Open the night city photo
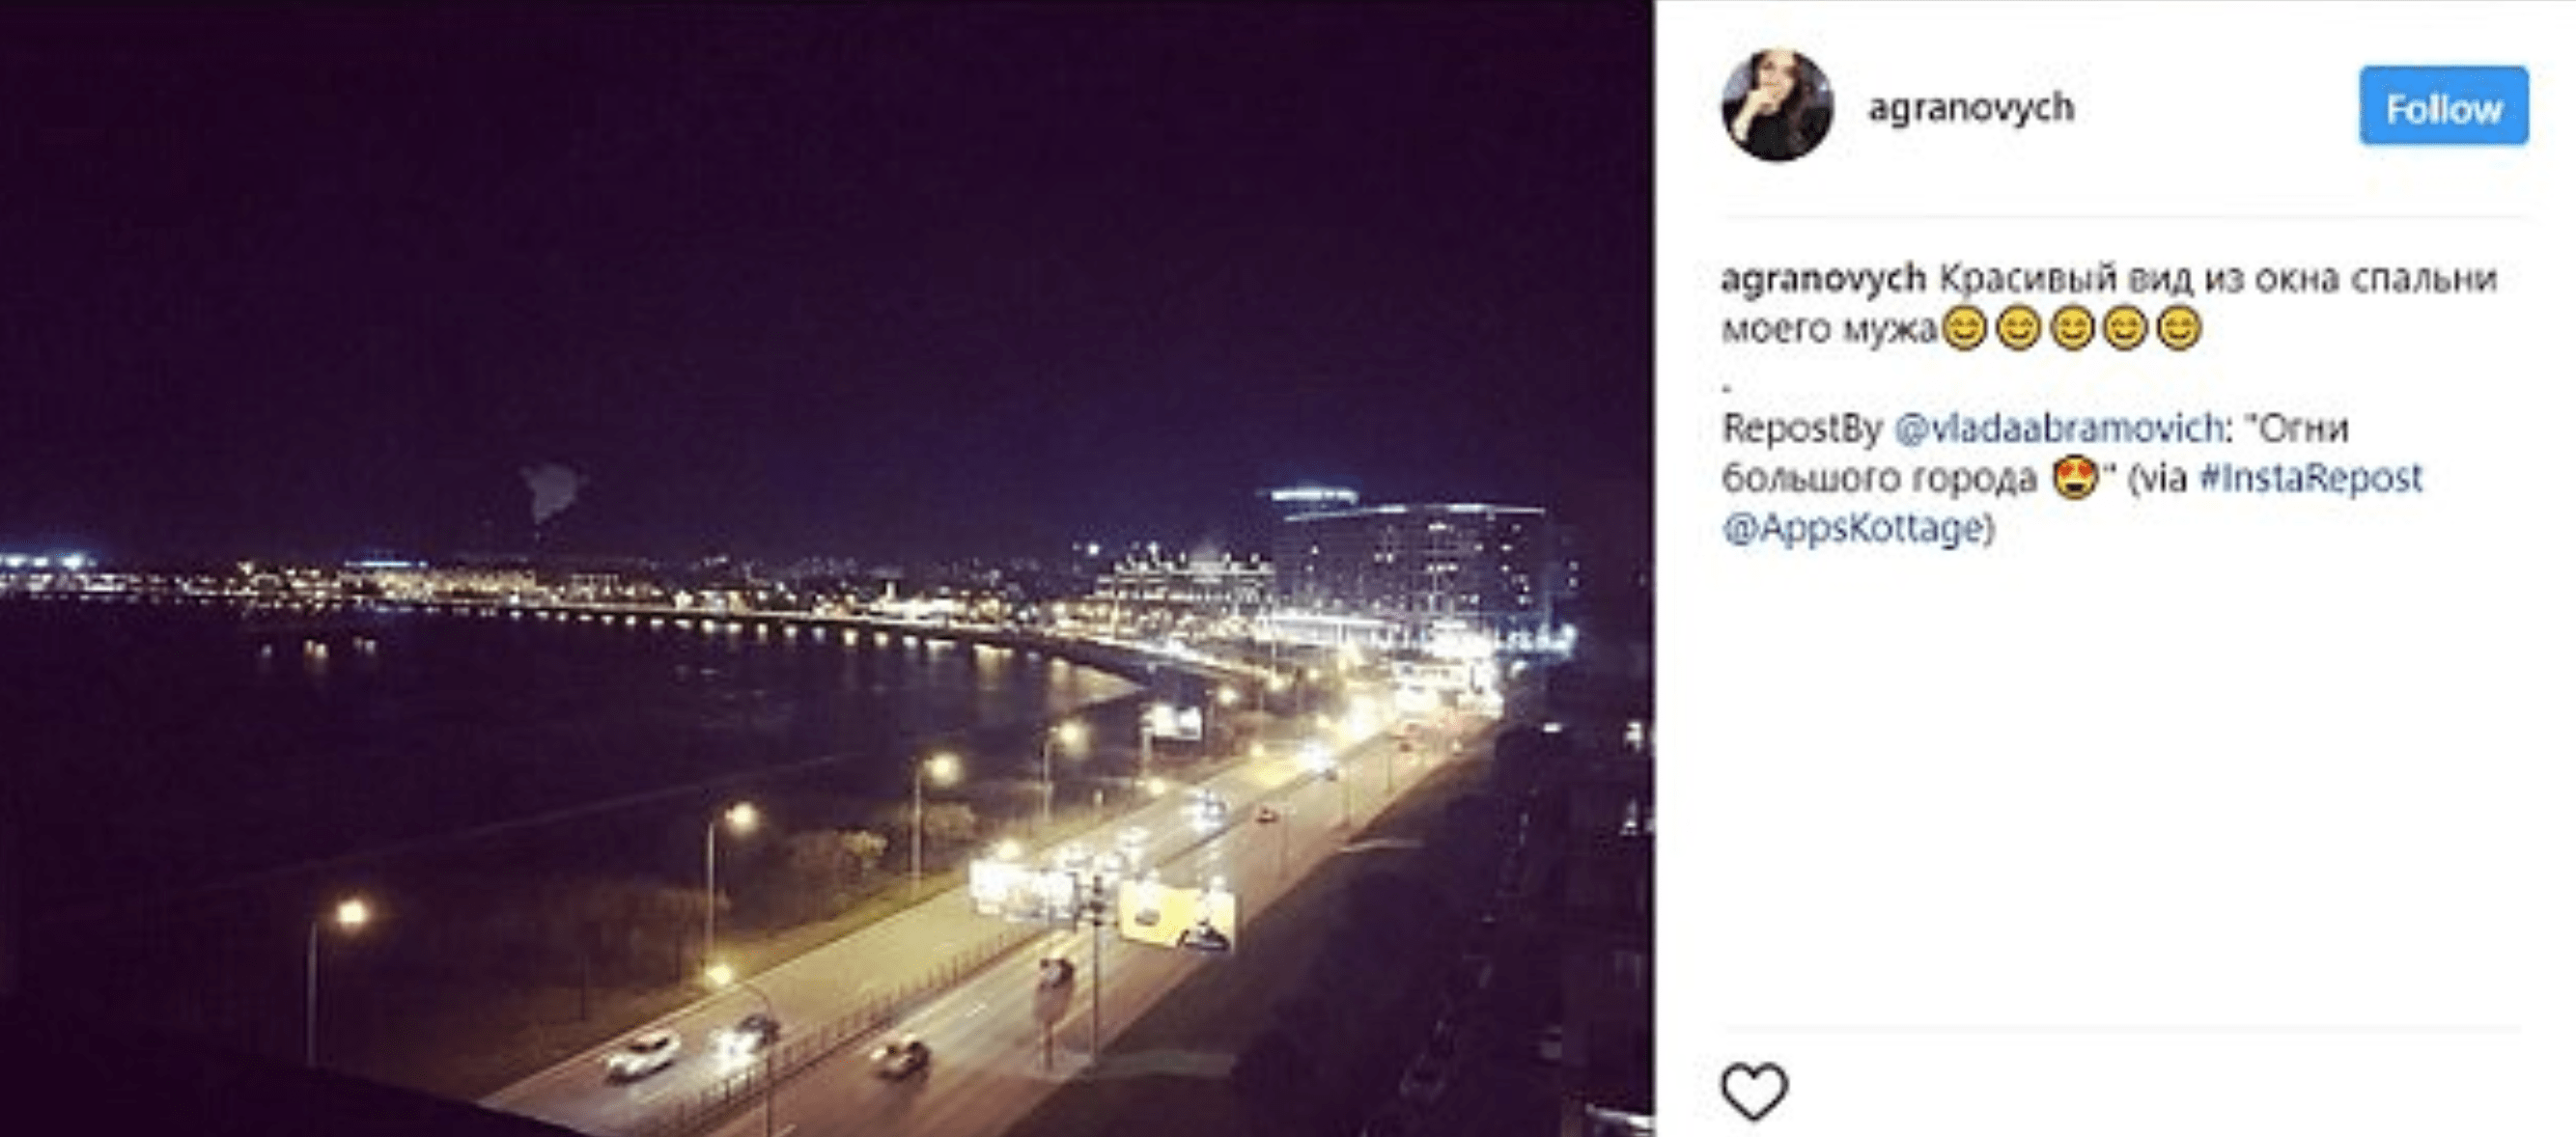 (827, 568)
